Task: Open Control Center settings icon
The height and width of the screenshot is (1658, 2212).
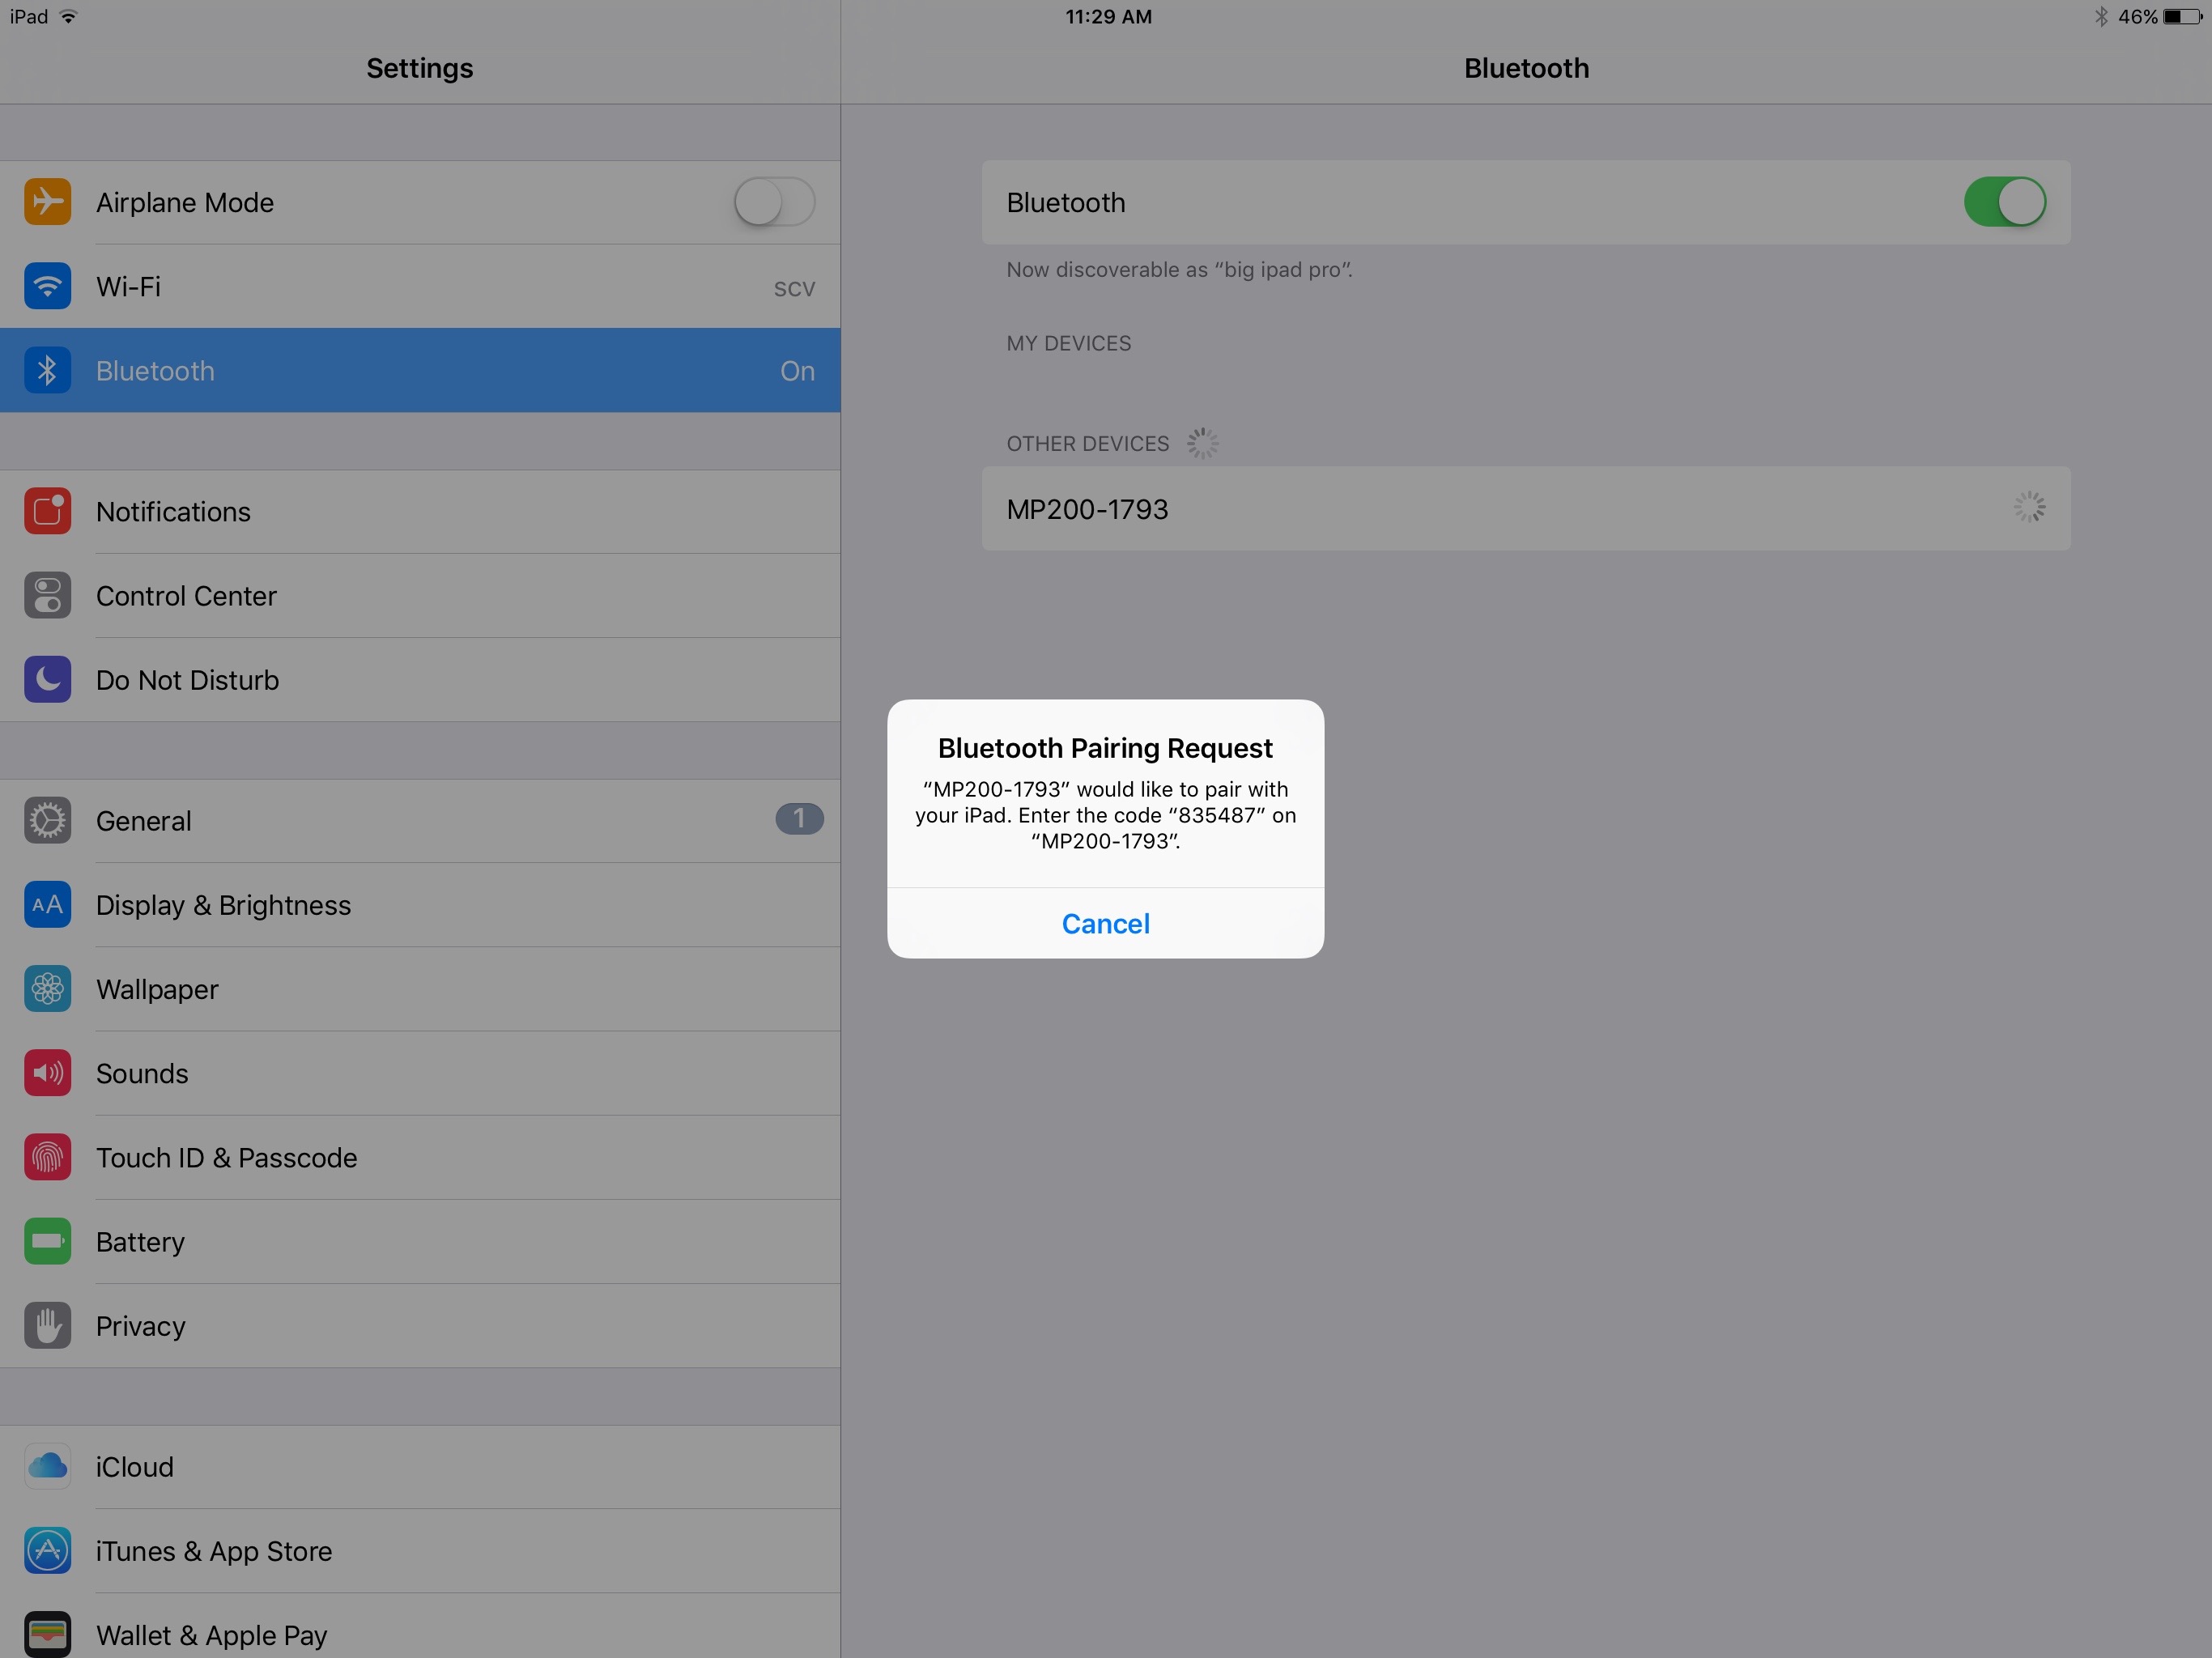Action: (x=47, y=595)
